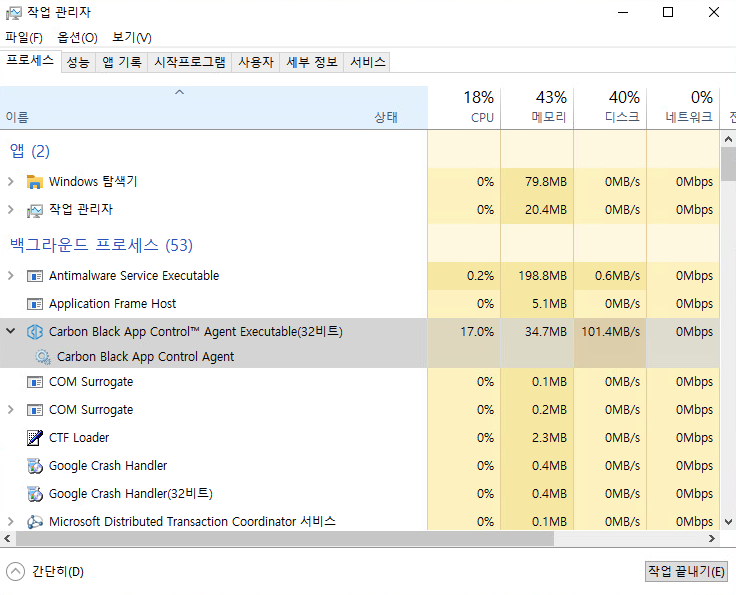Click the sort arrow above 이름 column
Viewport: 736px width, 595px height.
pos(179,92)
